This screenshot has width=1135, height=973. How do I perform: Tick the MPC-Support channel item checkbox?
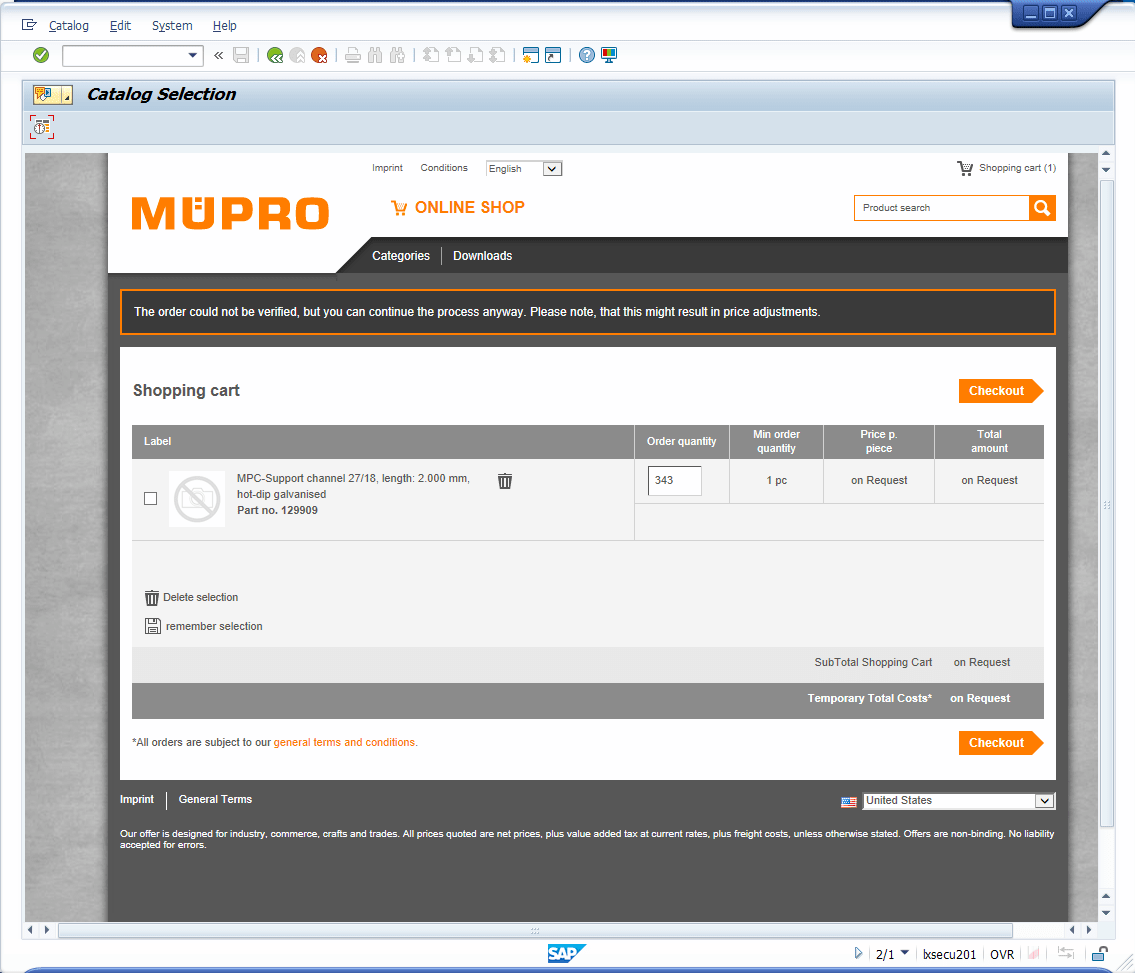pyautogui.click(x=151, y=499)
